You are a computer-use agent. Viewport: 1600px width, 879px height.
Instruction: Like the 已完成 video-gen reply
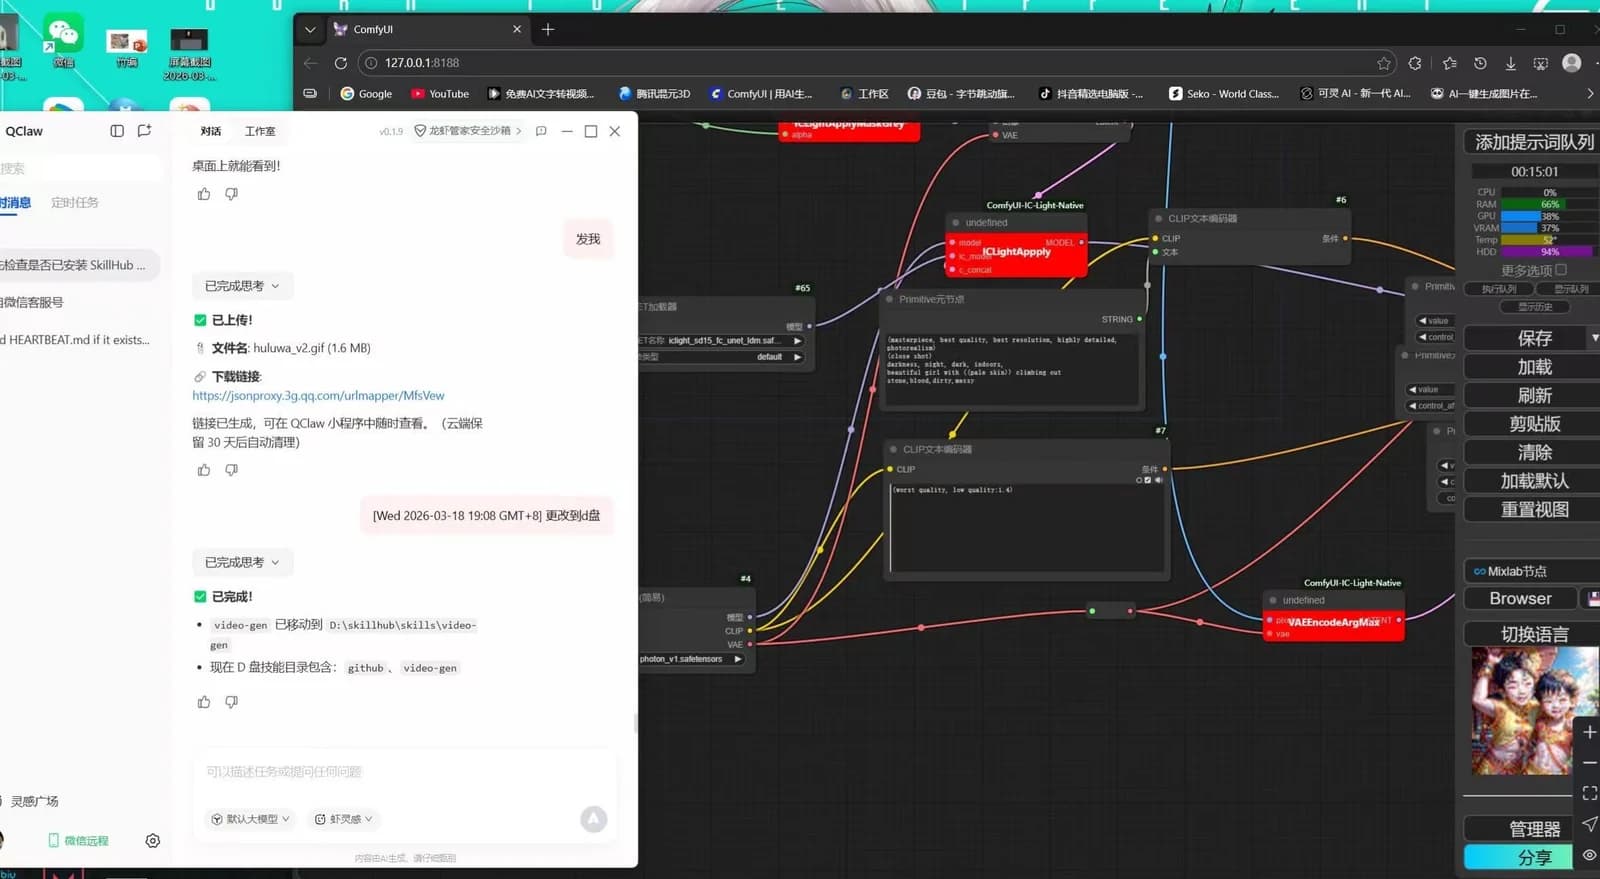(x=204, y=702)
